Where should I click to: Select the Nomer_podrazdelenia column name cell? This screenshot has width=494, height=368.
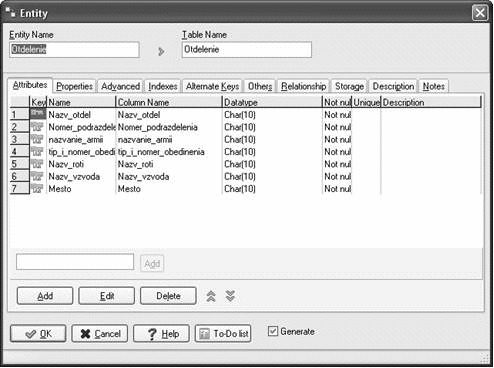[x=169, y=127]
